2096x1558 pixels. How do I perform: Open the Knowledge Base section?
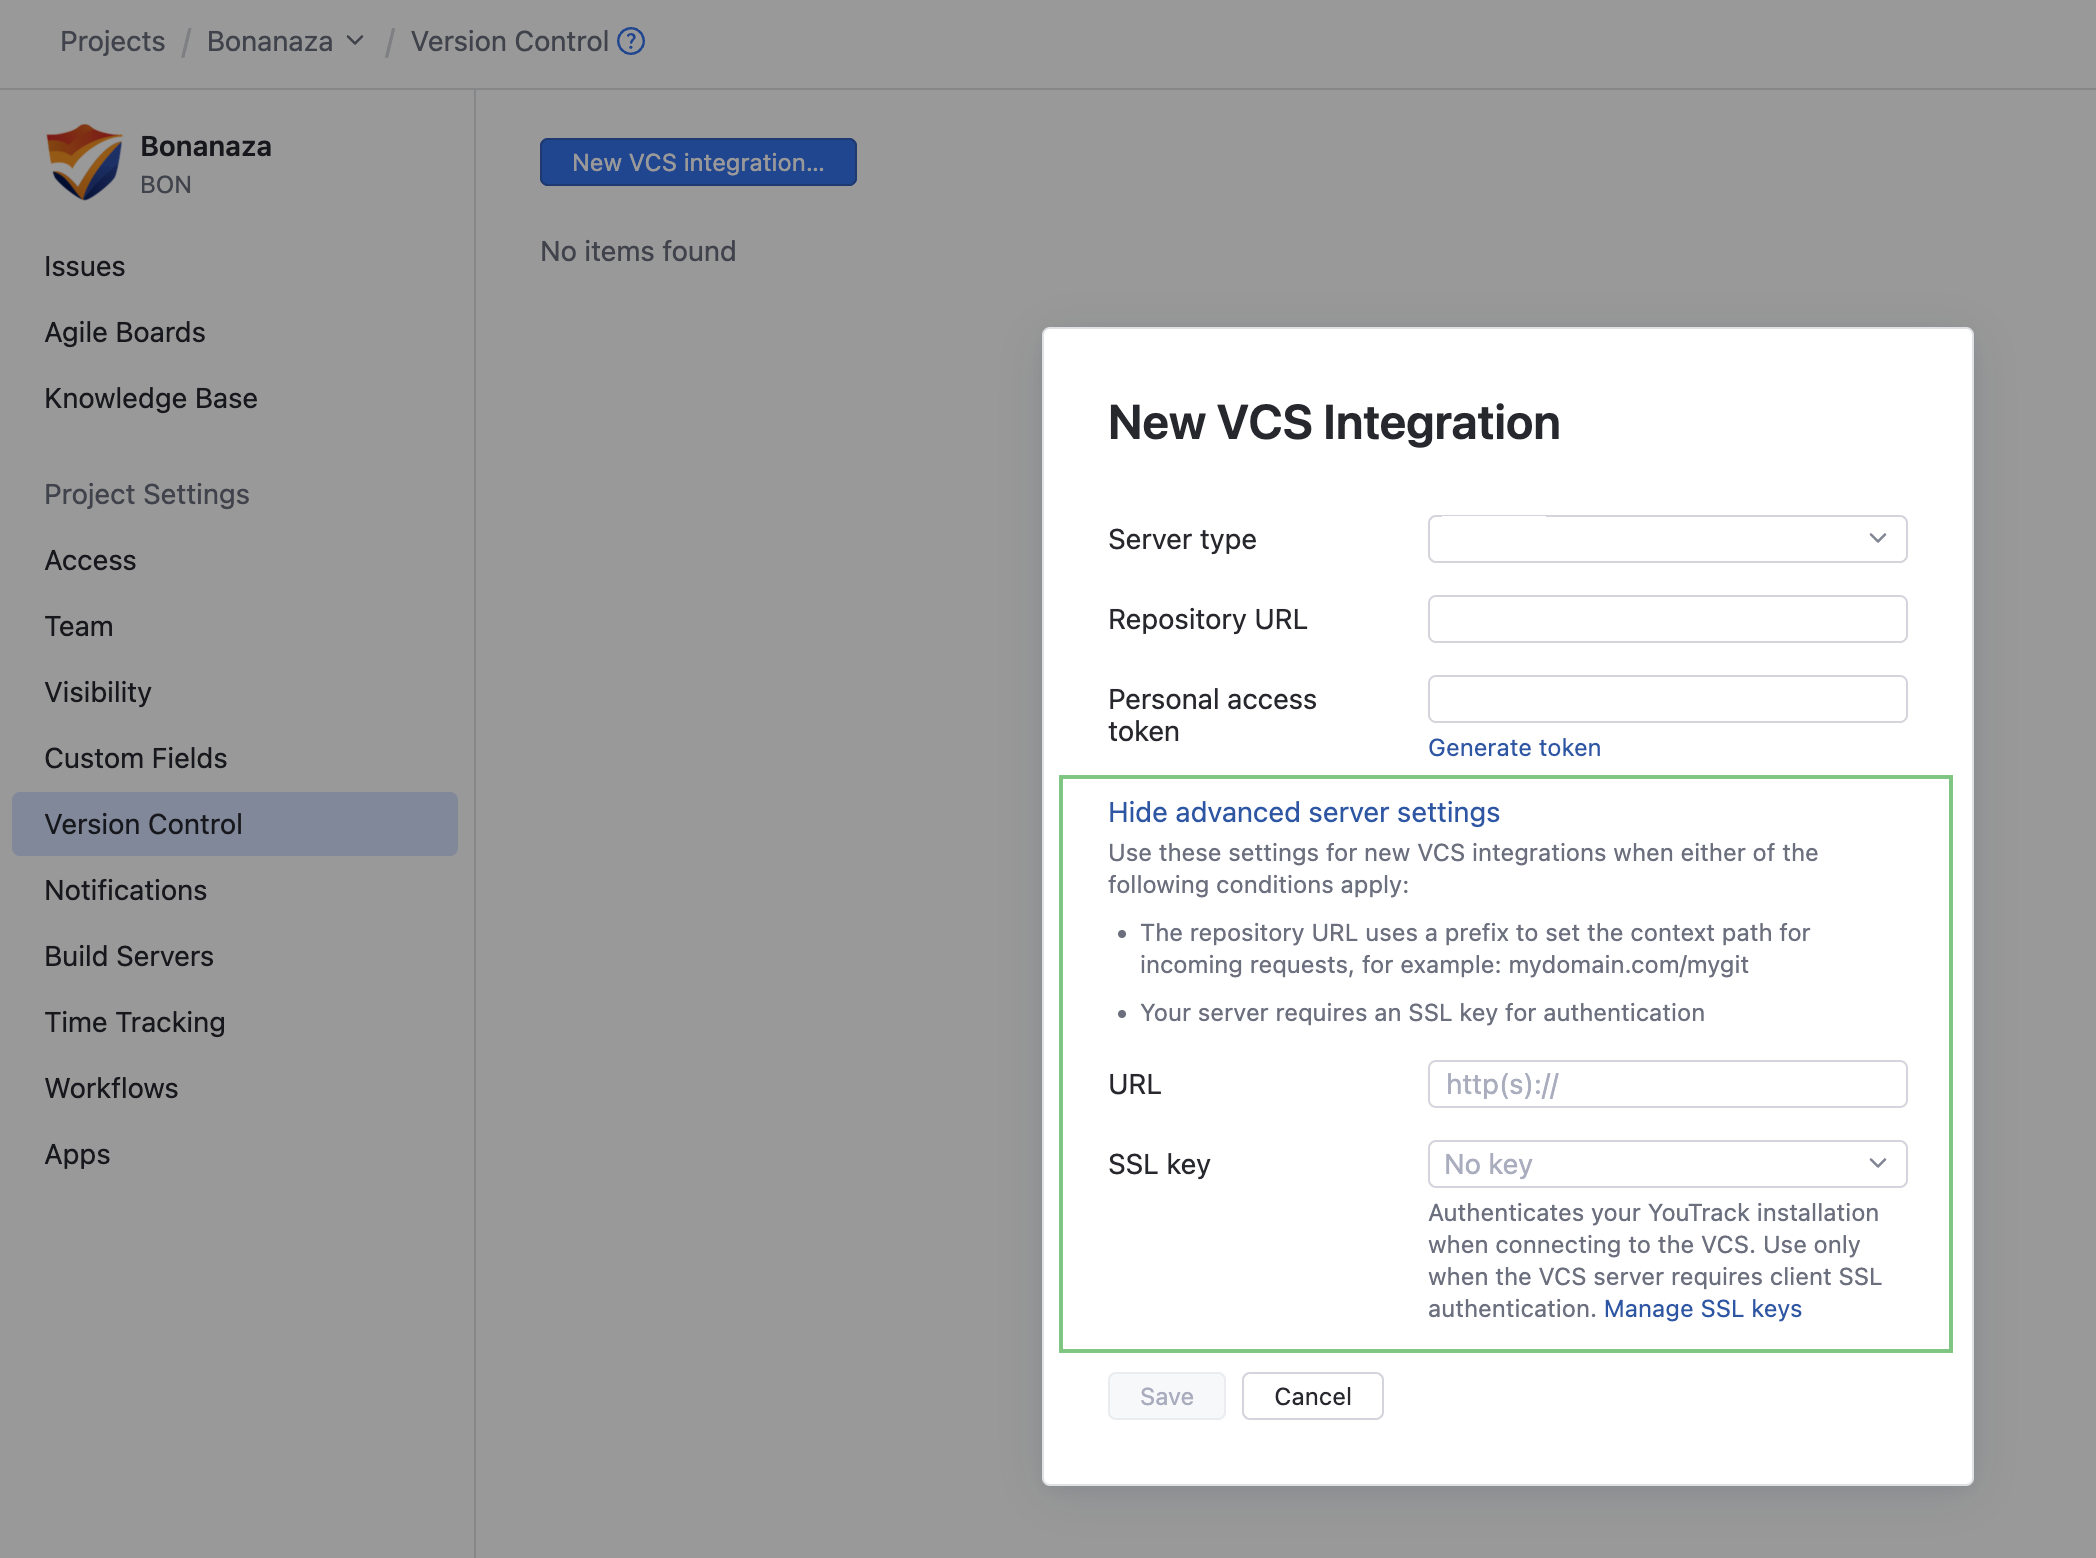[x=151, y=398]
